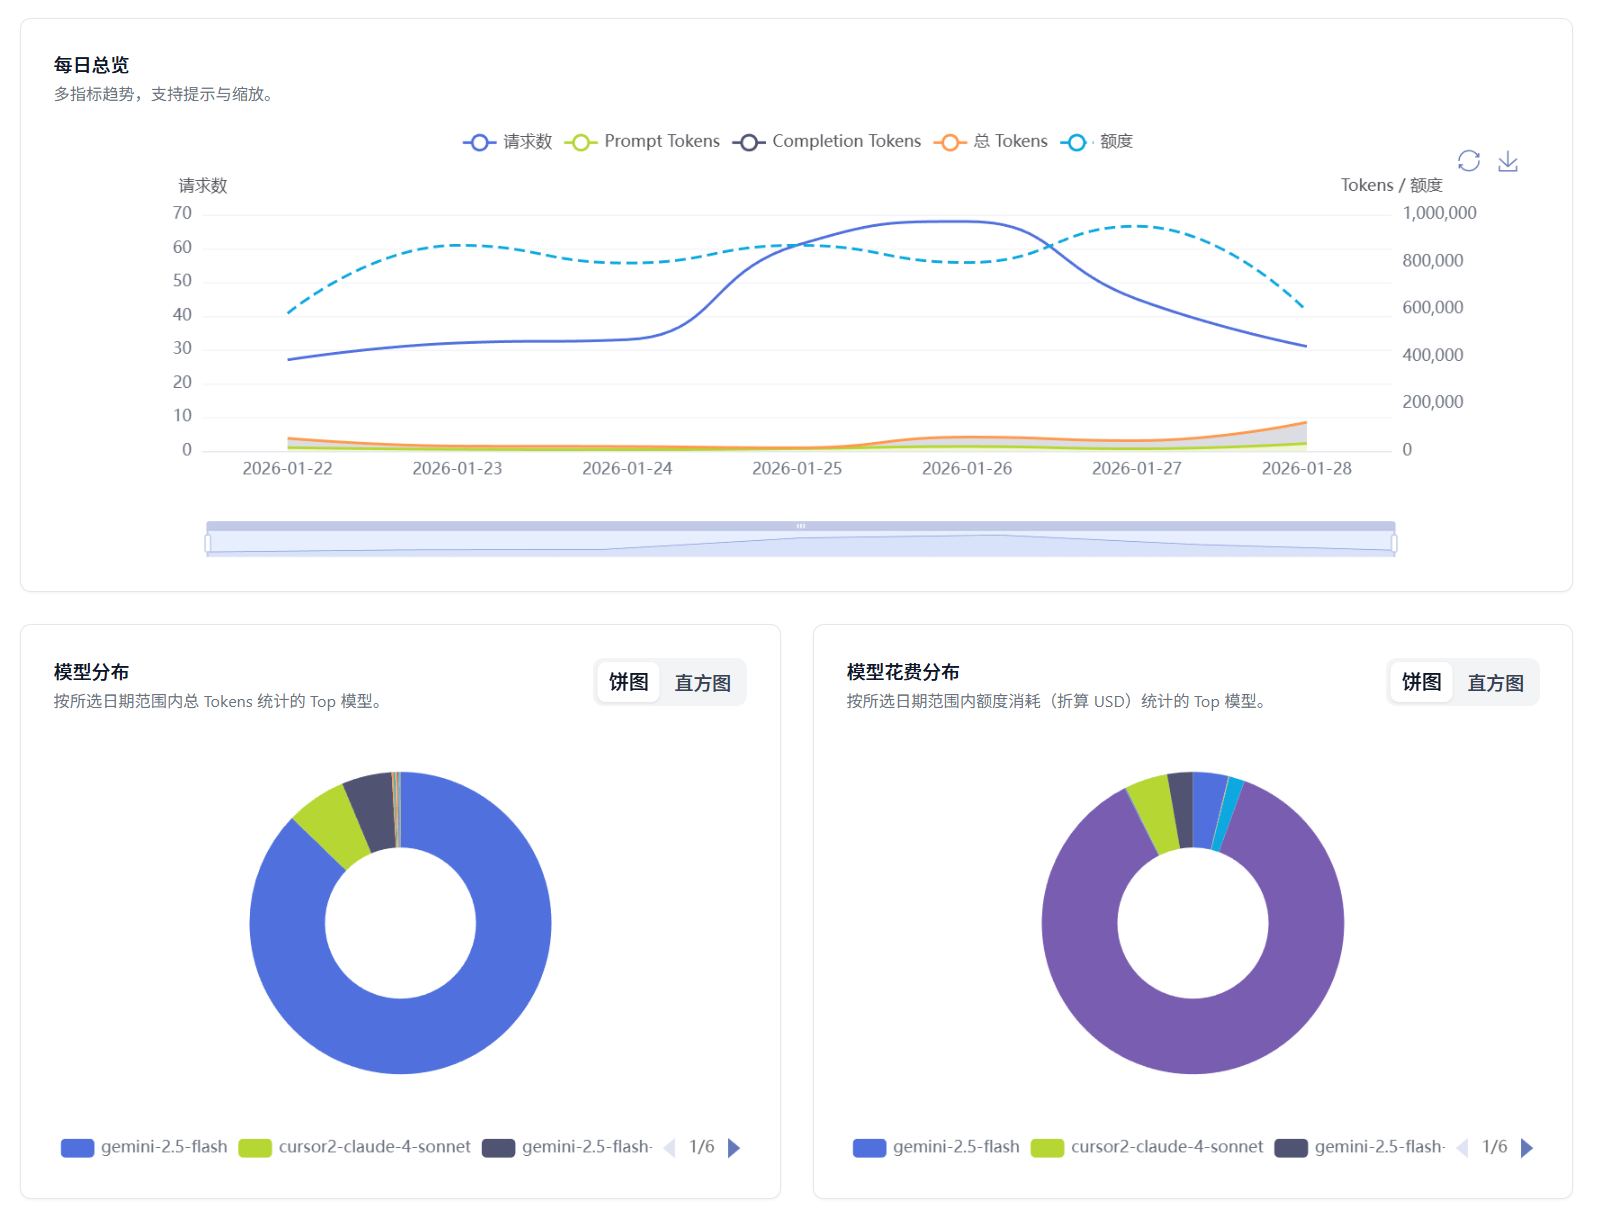This screenshot has height=1216, width=1597.
Task: Click the left handle of zoom slider
Action: point(208,543)
